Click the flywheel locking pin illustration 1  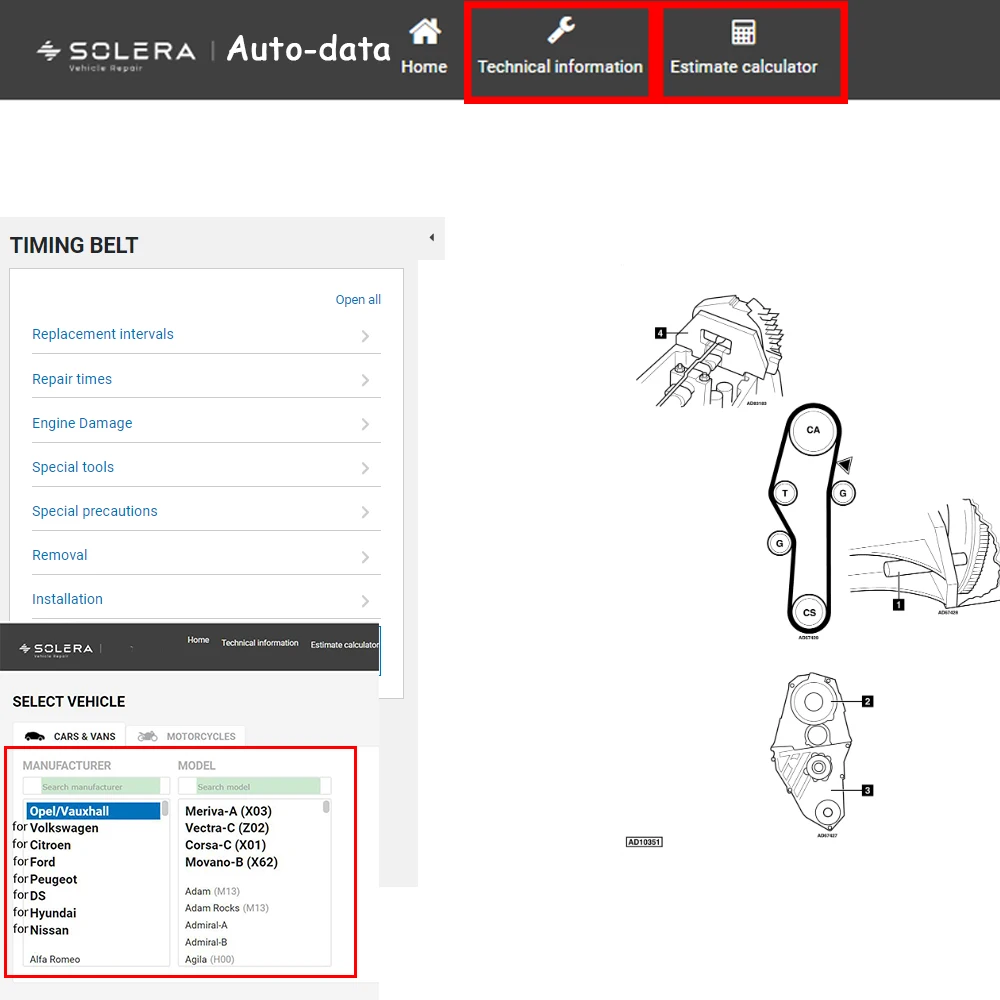click(923, 556)
